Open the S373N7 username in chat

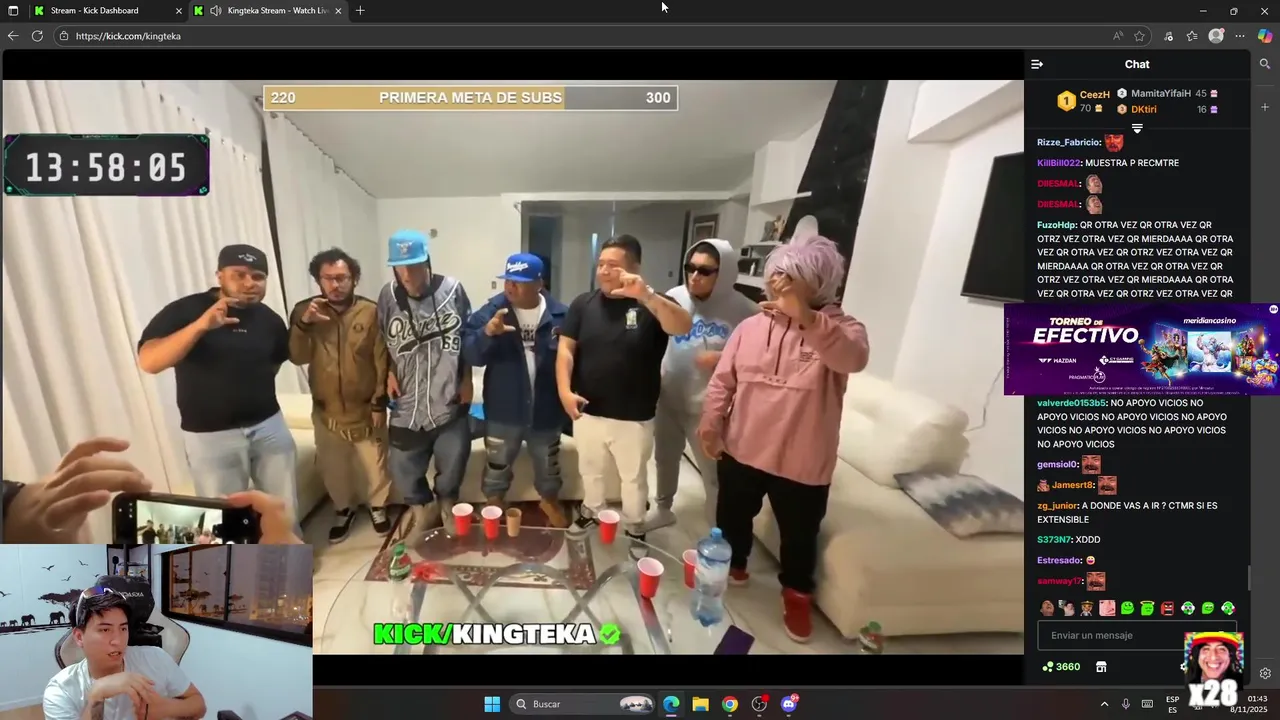point(1054,540)
